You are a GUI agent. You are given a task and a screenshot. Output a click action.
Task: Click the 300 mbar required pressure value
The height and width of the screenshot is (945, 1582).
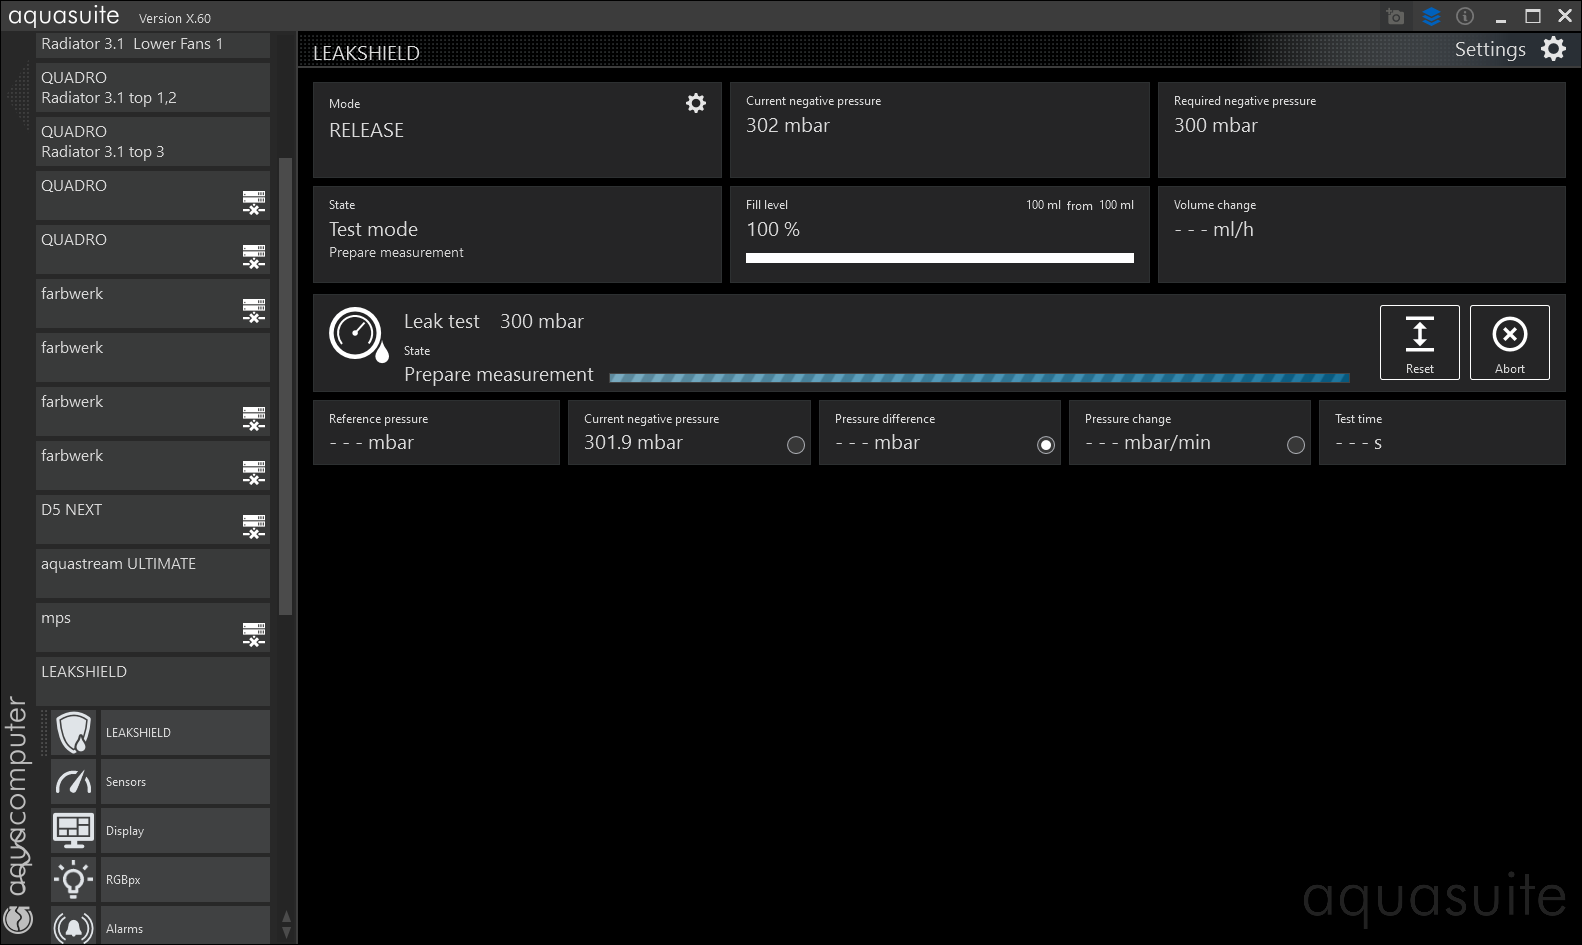(x=1216, y=125)
